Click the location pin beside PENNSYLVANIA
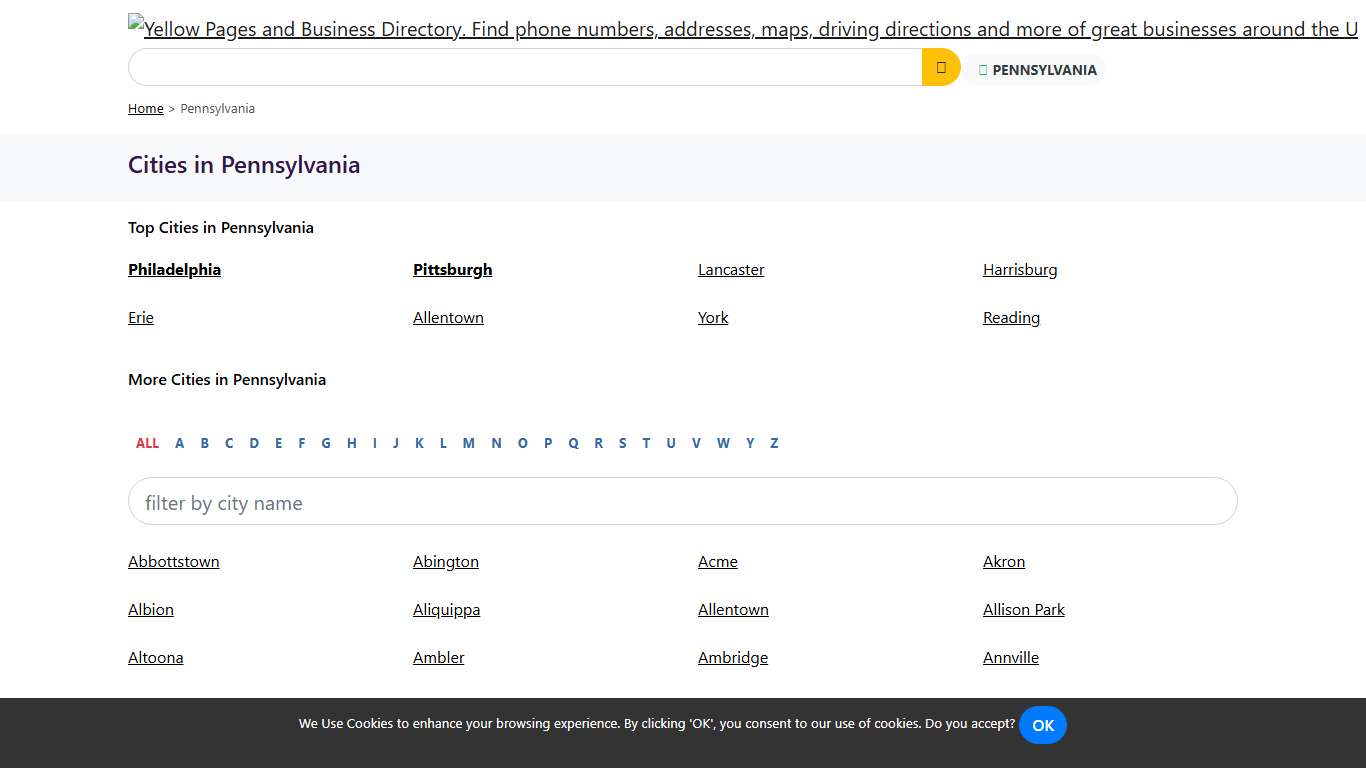 (x=982, y=69)
